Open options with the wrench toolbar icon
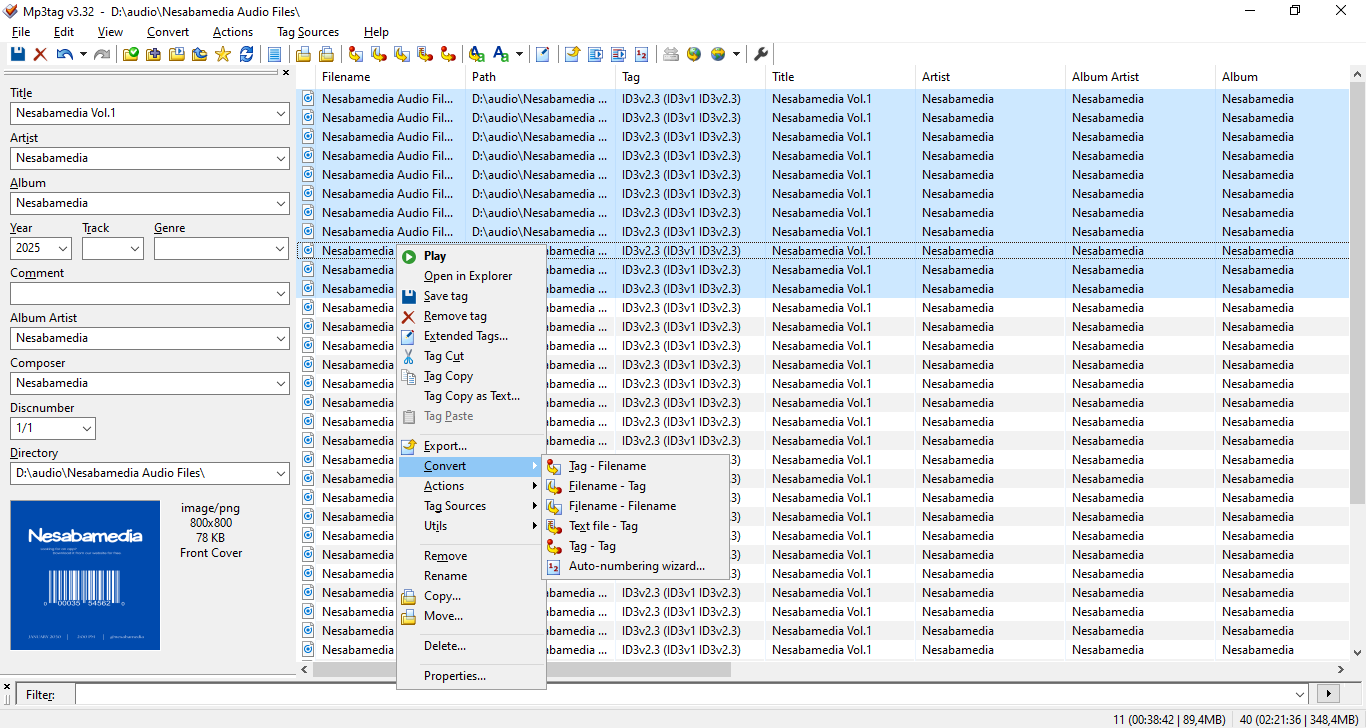Viewport: 1366px width, 728px height. [761, 54]
